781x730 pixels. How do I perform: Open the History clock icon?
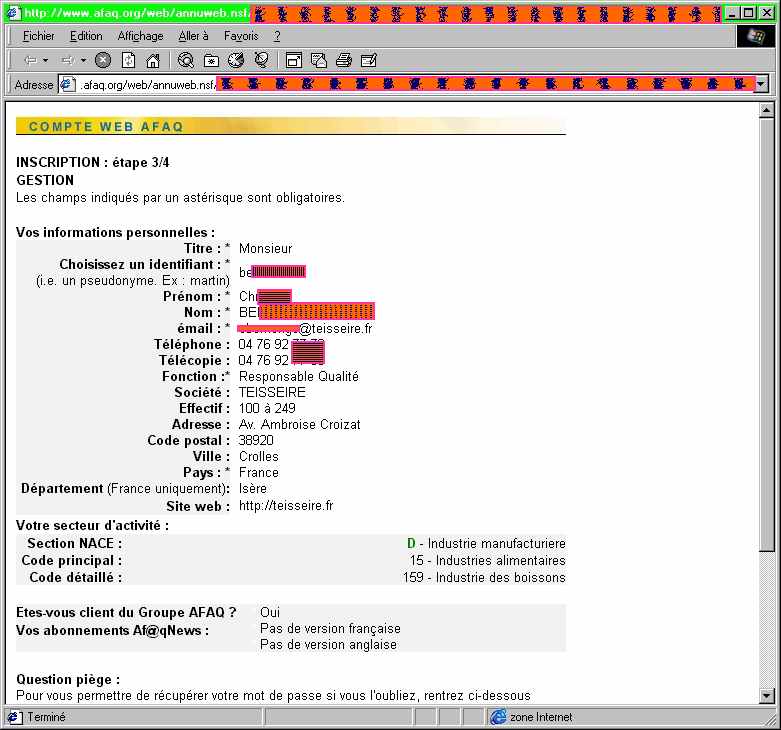[236, 61]
